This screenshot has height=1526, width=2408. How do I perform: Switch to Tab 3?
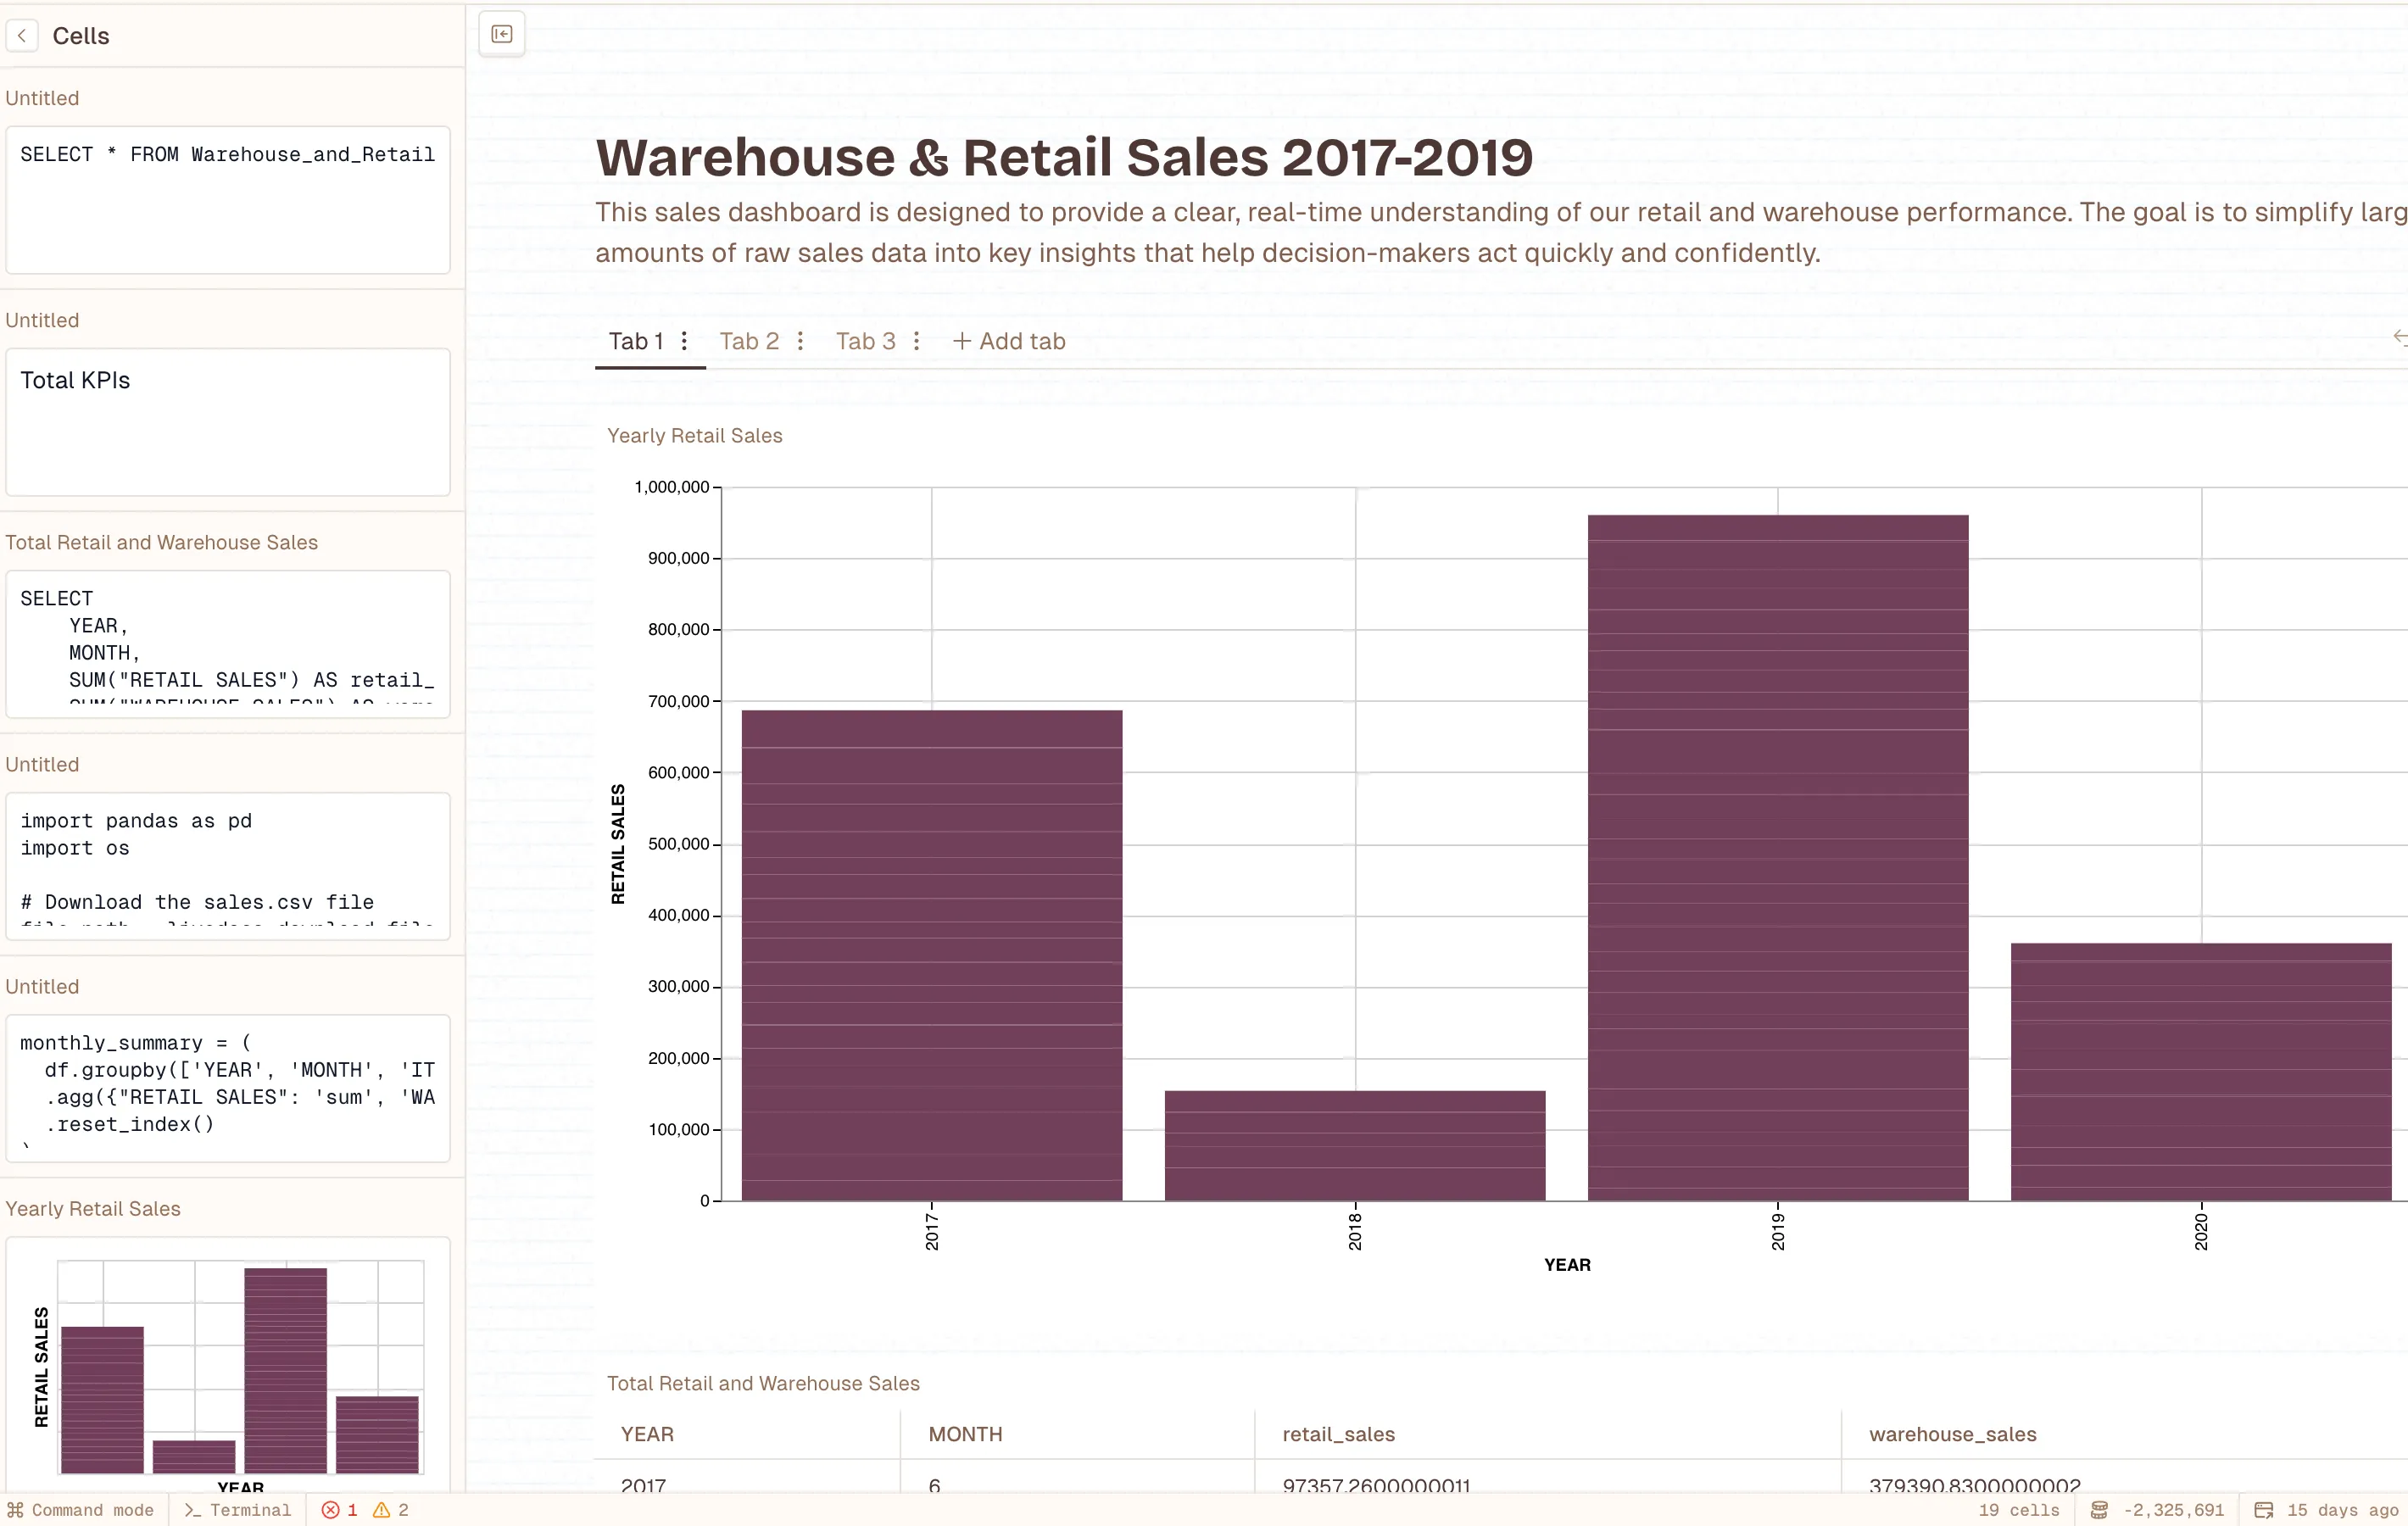(865, 341)
